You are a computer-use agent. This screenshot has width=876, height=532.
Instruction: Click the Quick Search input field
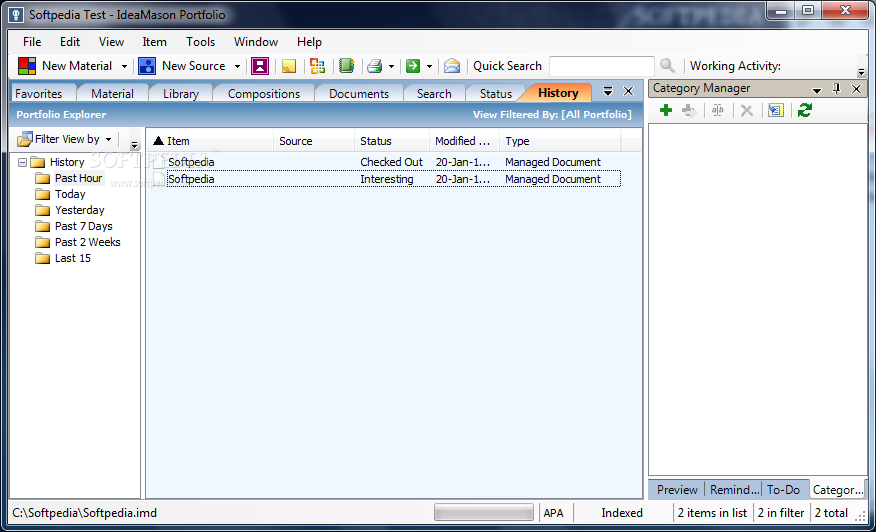point(602,66)
